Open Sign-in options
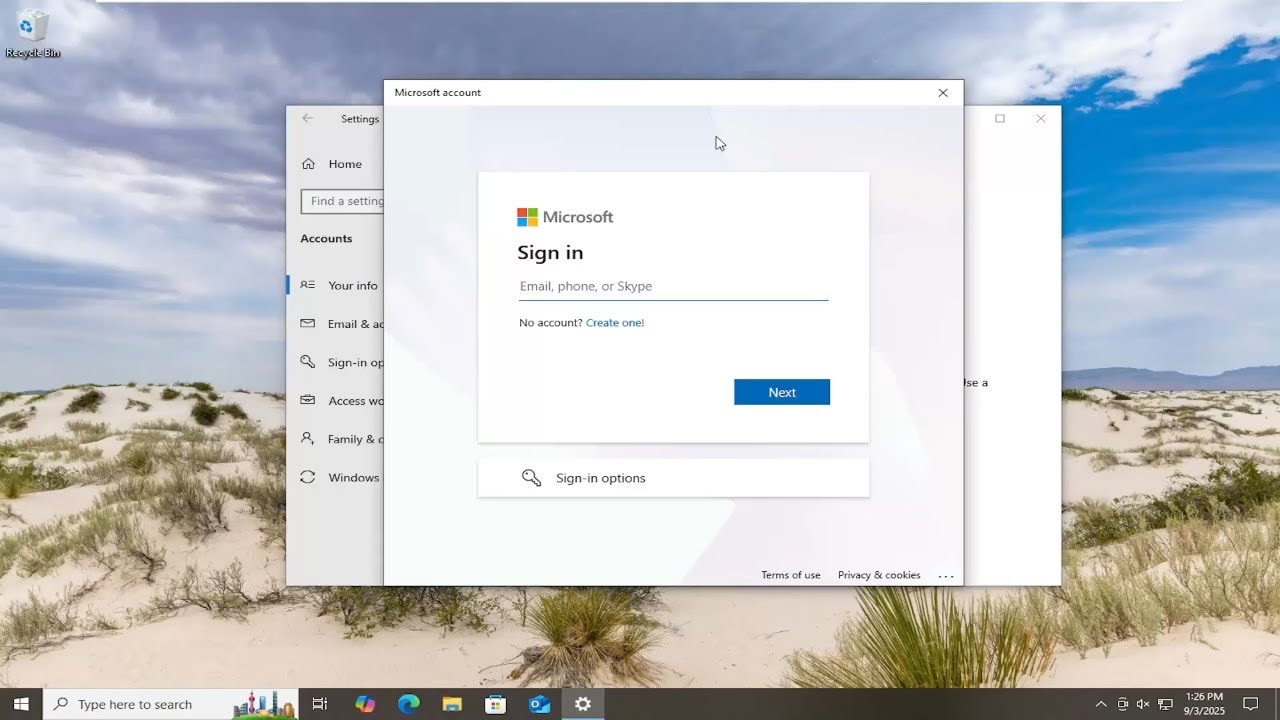 (x=673, y=478)
